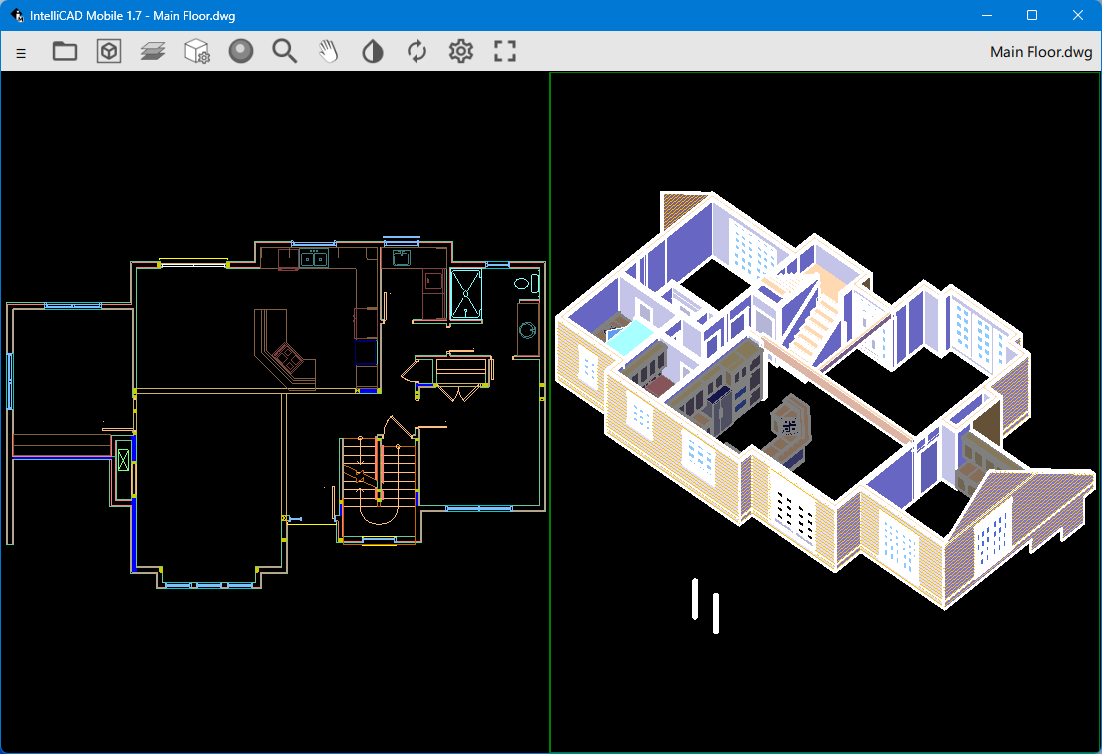Toggle the fullscreen brackets icon
This screenshot has height=754, width=1102.
(505, 52)
